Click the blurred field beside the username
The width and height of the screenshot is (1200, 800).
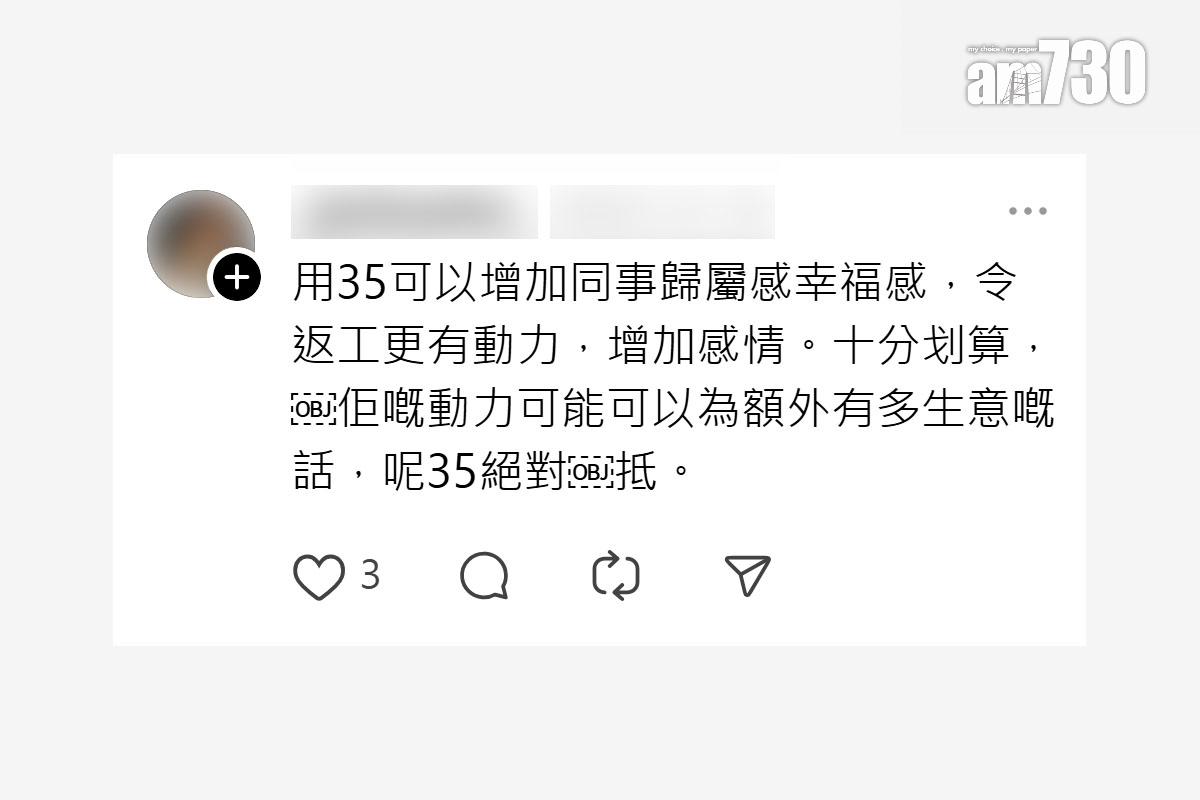pos(662,212)
